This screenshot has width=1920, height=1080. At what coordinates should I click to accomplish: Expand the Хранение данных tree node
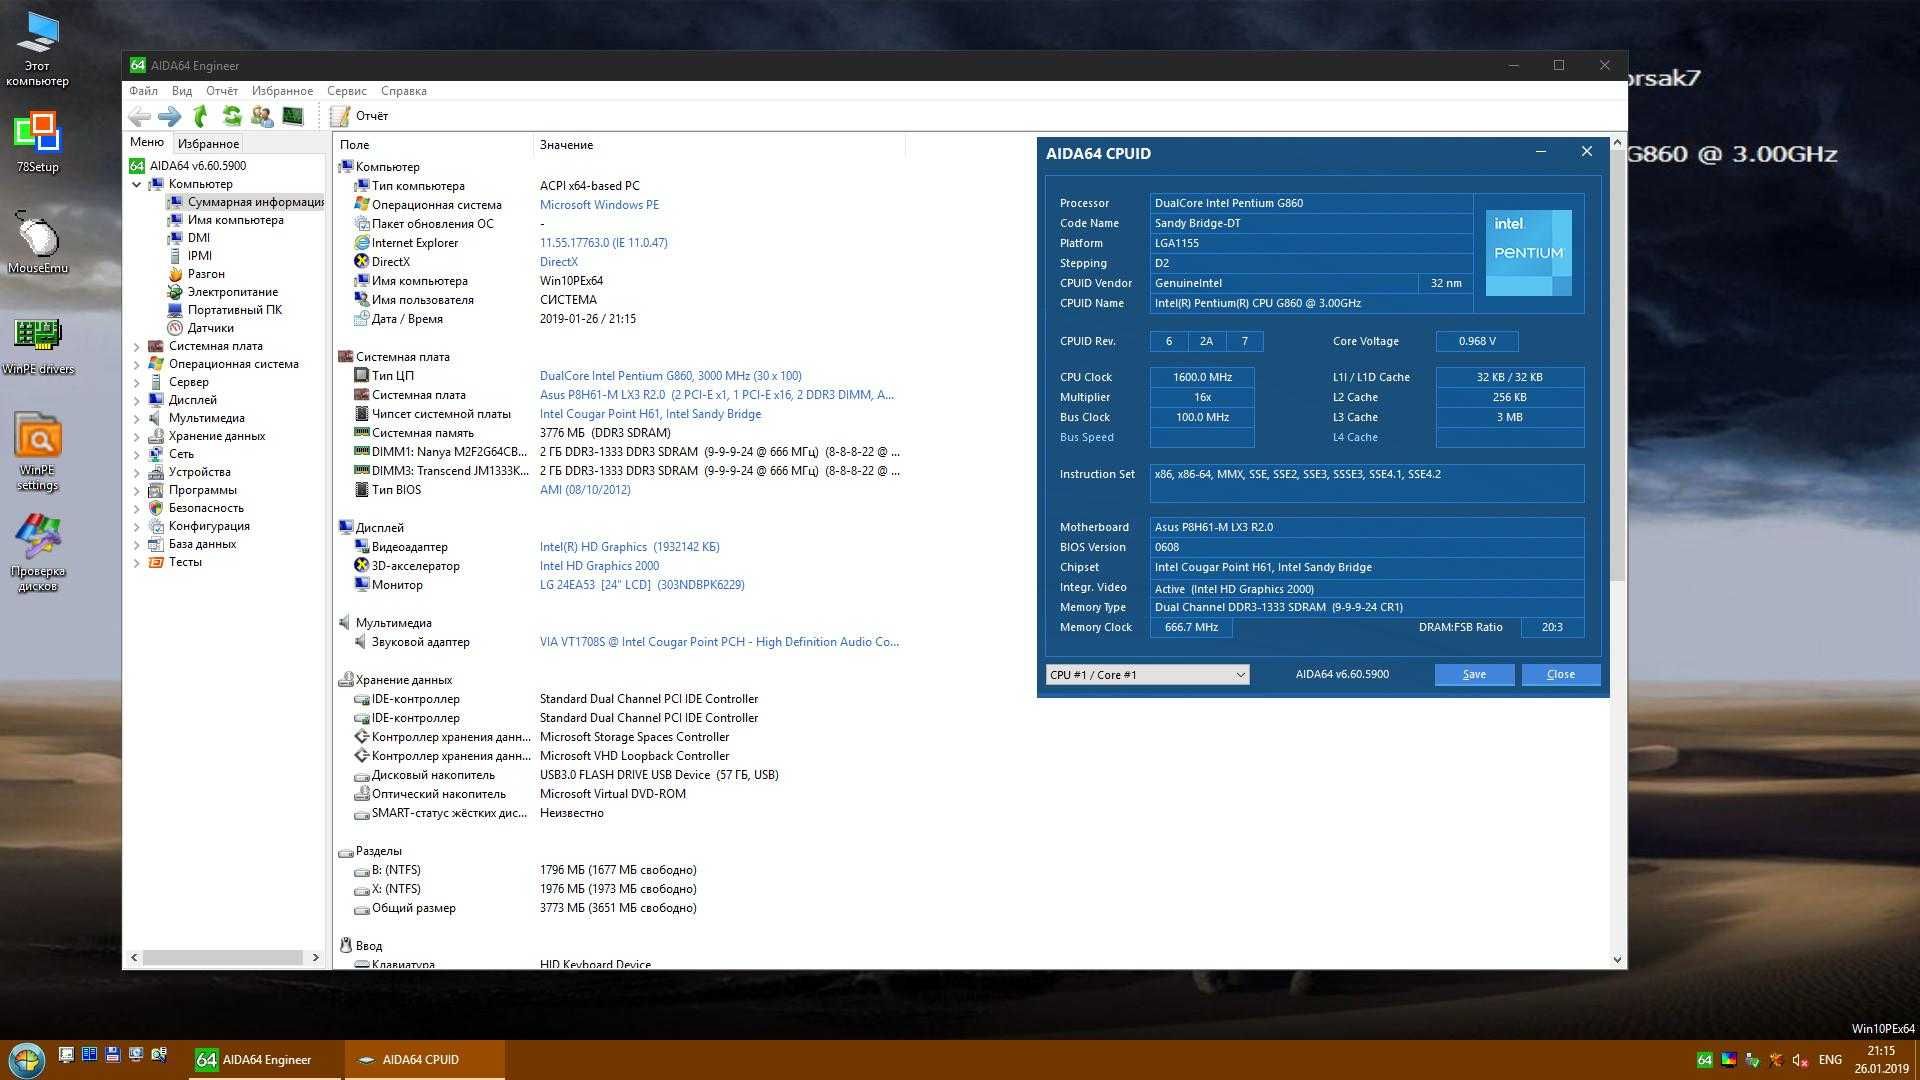(137, 436)
